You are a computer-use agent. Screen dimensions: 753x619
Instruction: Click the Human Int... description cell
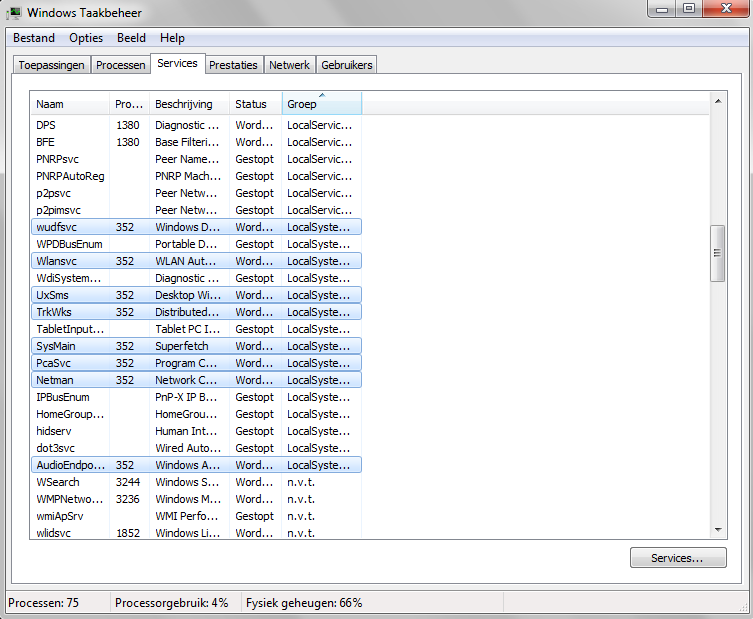186,431
